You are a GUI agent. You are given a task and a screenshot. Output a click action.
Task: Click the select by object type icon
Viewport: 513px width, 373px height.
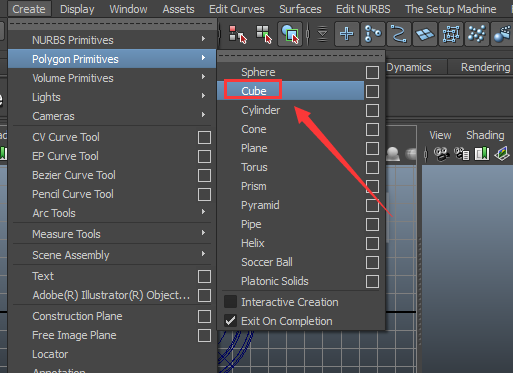tap(264, 34)
